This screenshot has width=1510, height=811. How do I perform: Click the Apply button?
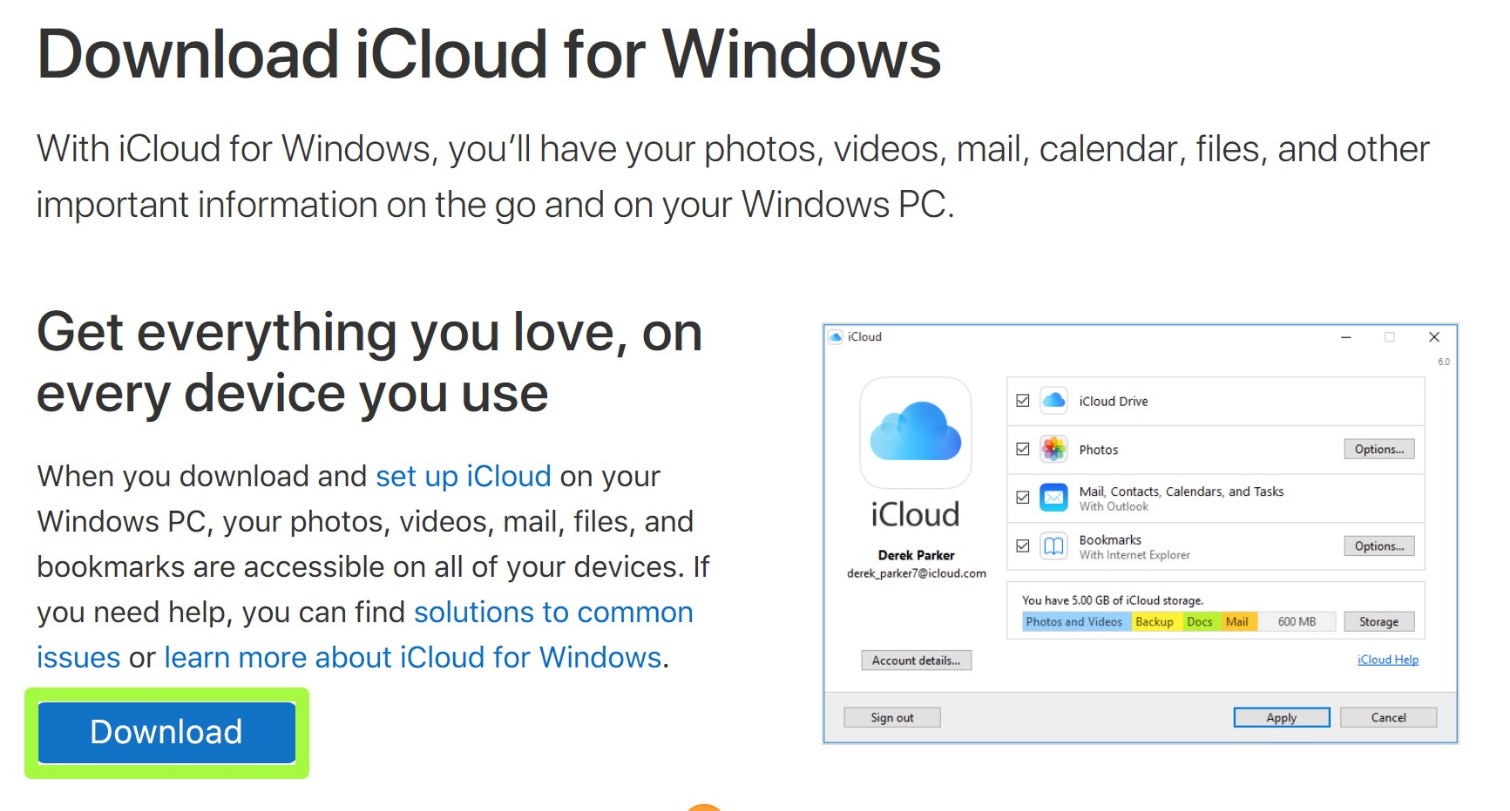1282,717
